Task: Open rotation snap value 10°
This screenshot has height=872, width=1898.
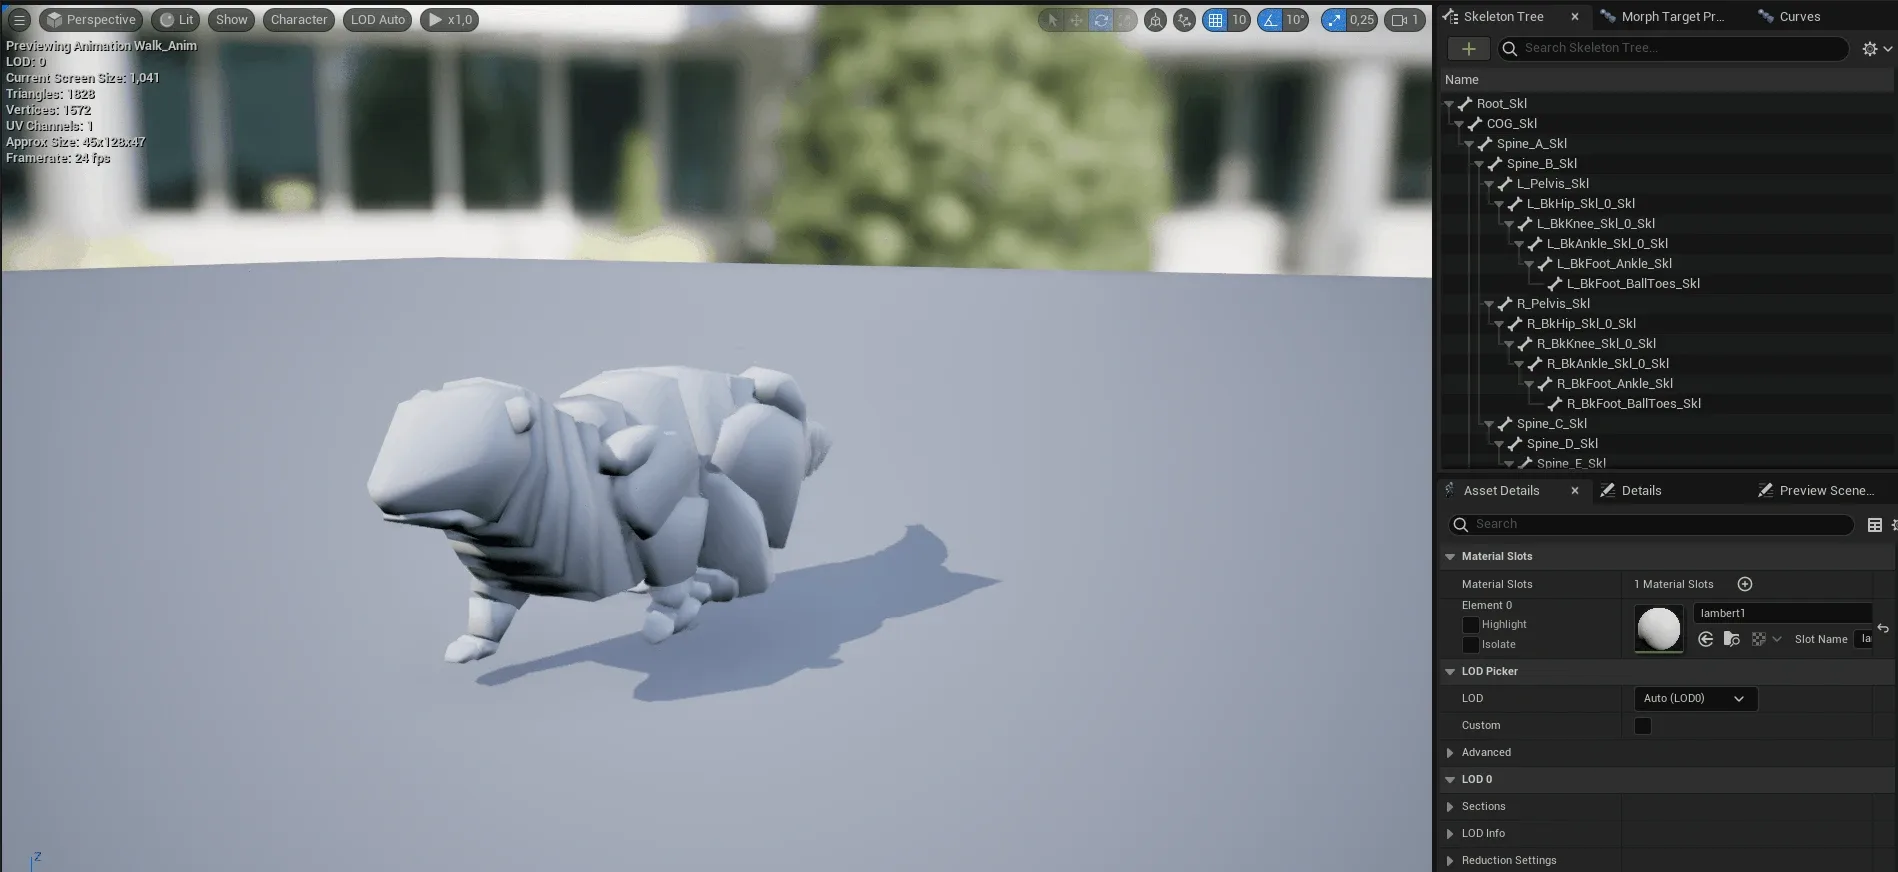Action: pyautogui.click(x=1296, y=20)
